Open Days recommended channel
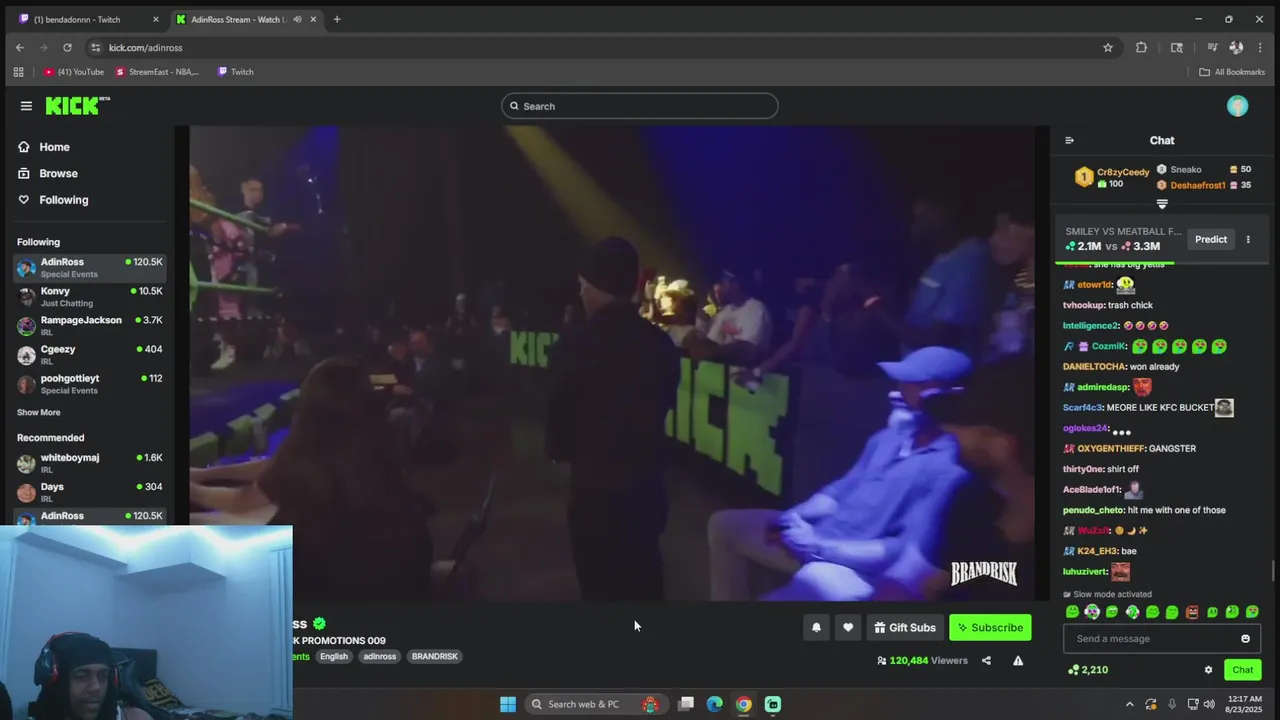The height and width of the screenshot is (720, 1280). coord(89,492)
